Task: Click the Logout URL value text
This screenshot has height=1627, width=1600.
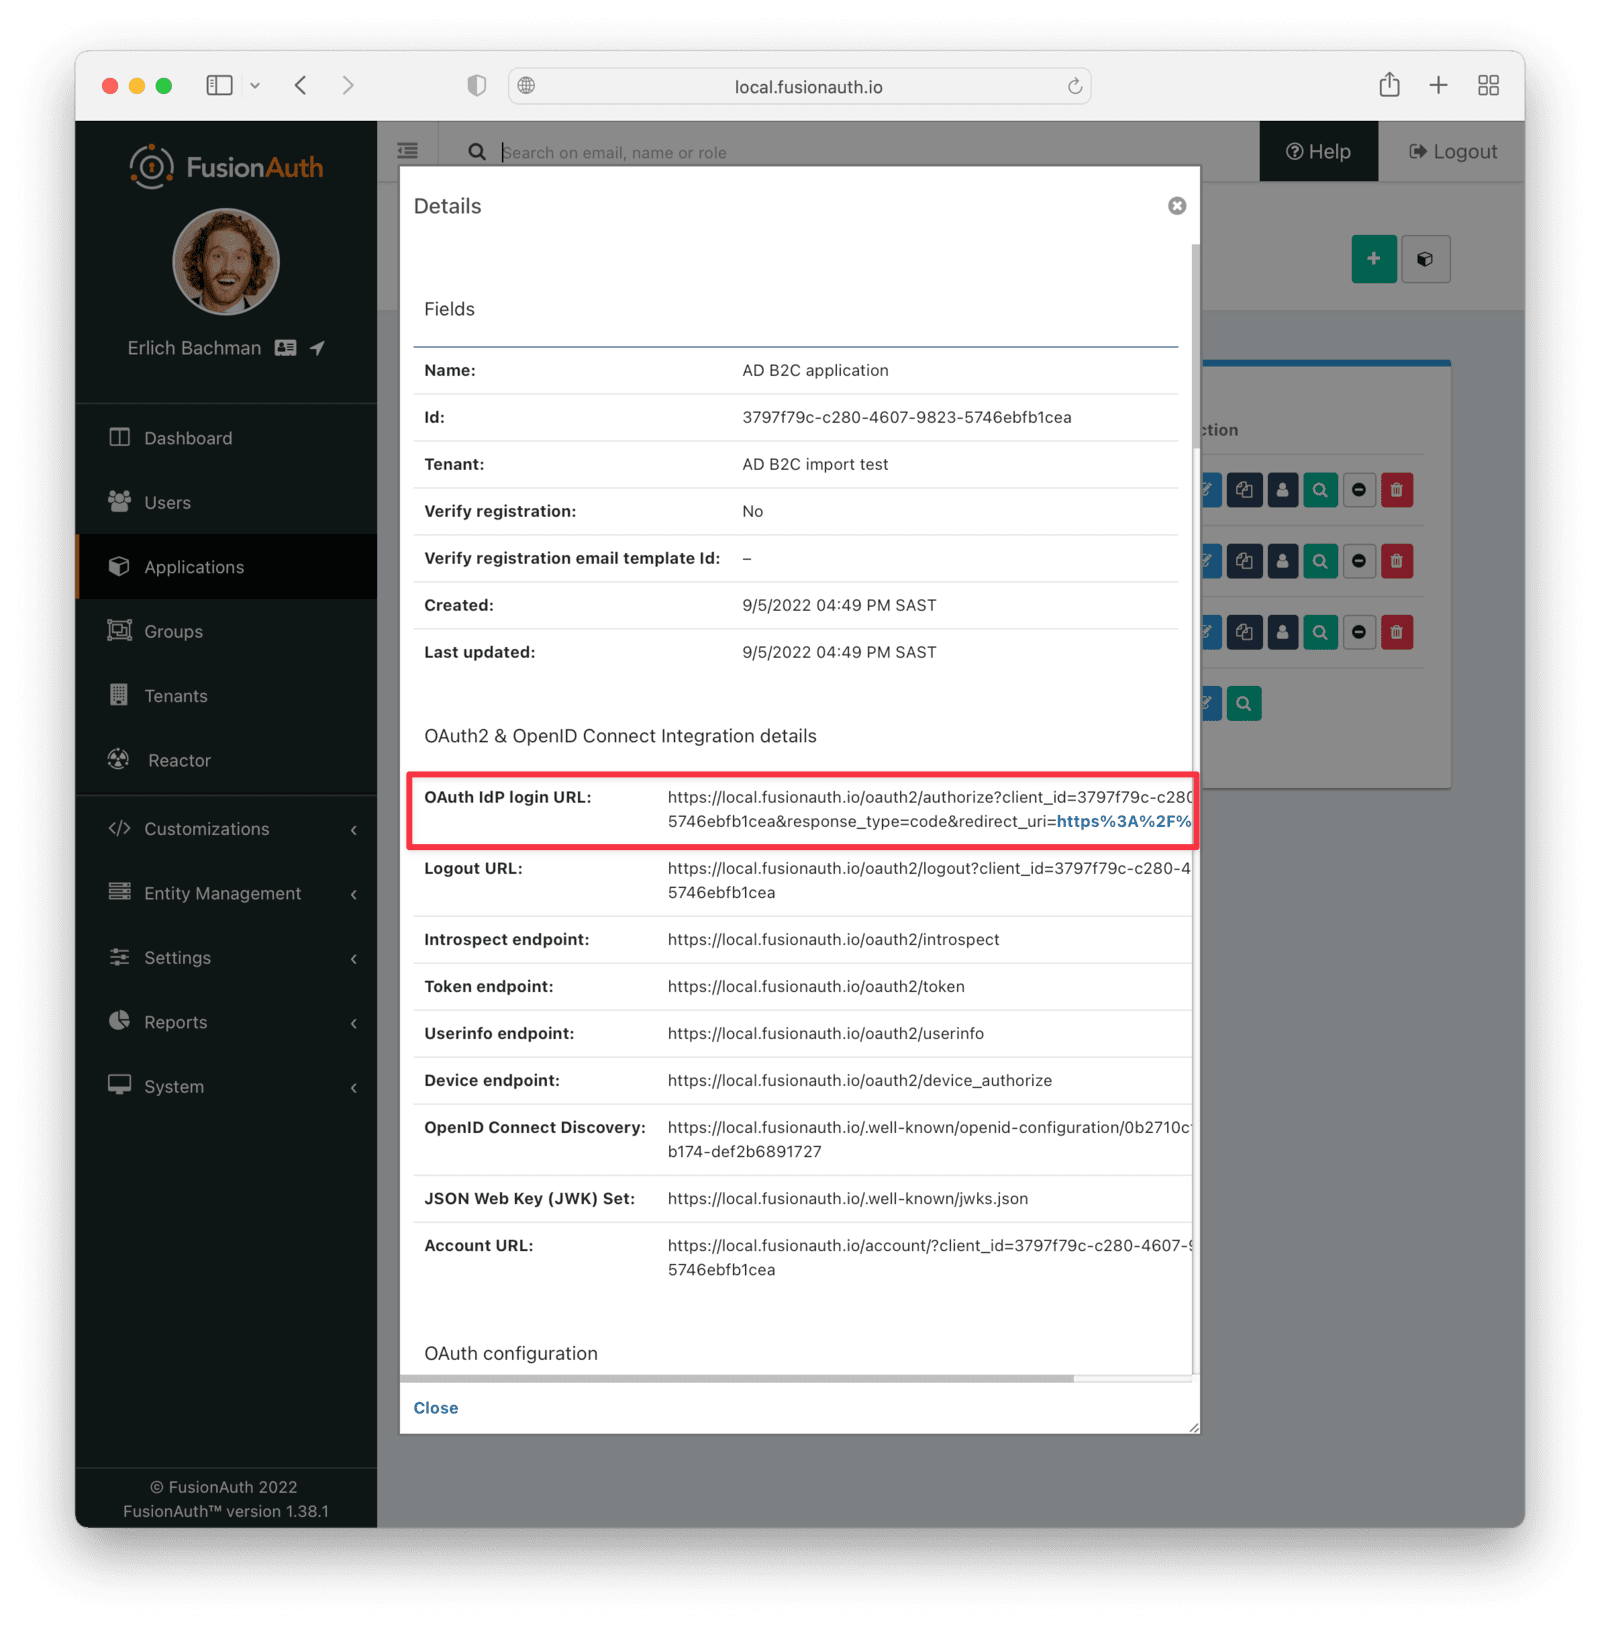Action: 929,880
